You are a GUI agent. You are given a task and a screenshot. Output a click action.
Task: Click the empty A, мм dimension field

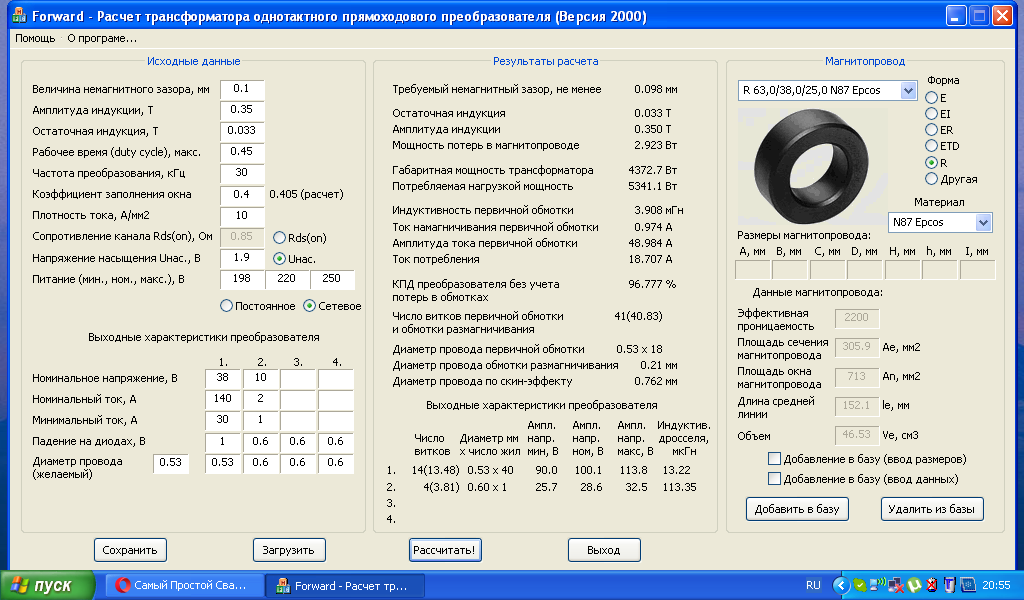click(x=753, y=270)
